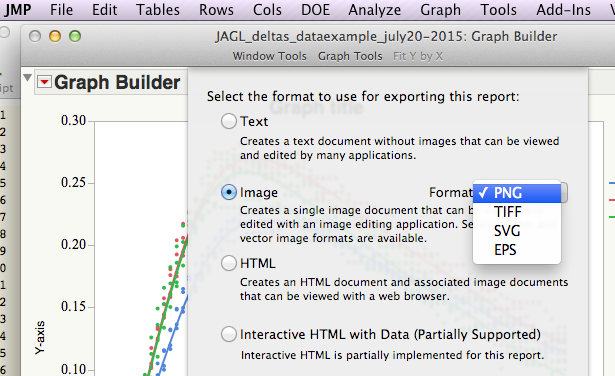Open the Graph menu
This screenshot has width=615, height=376.
pyautogui.click(x=440, y=10)
